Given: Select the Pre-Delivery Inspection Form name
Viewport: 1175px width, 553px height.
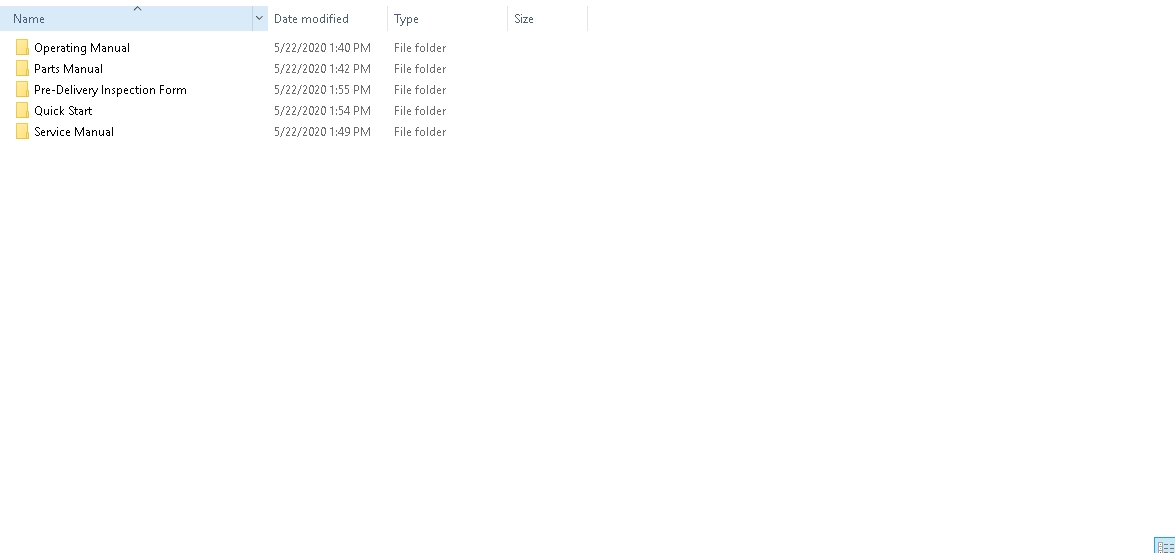Looking at the screenshot, I should [110, 90].
